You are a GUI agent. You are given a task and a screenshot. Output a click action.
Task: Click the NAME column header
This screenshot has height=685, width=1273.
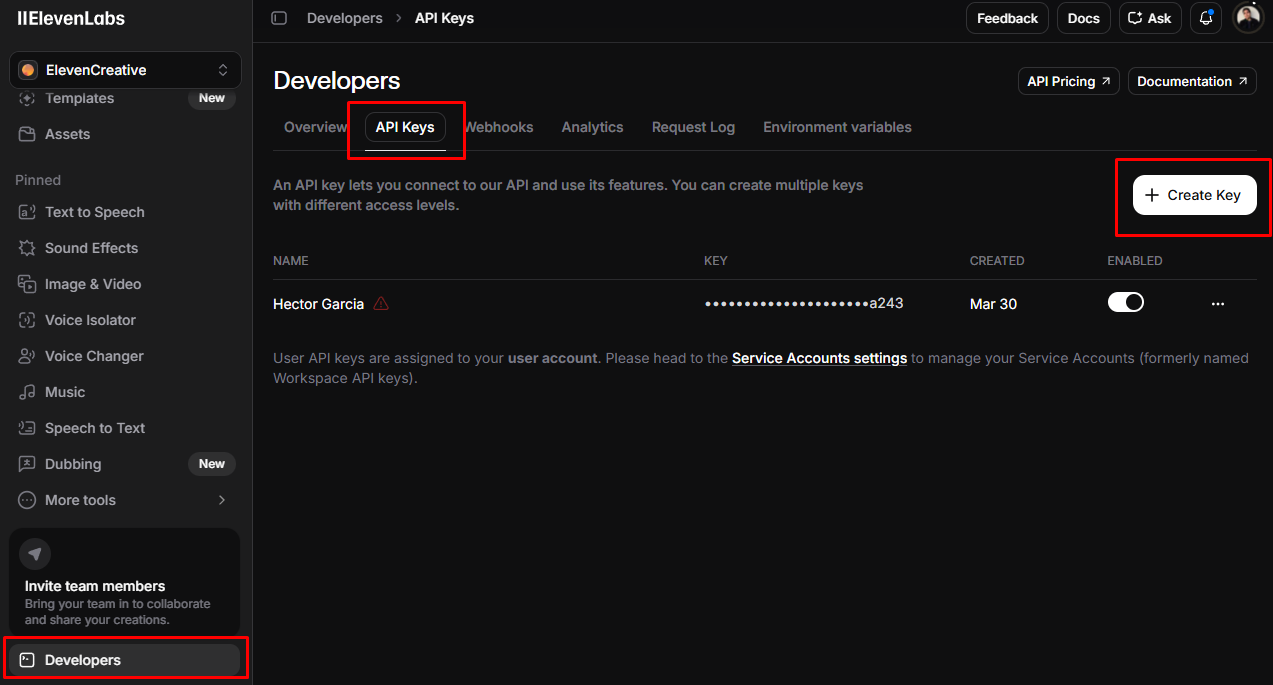pos(291,261)
